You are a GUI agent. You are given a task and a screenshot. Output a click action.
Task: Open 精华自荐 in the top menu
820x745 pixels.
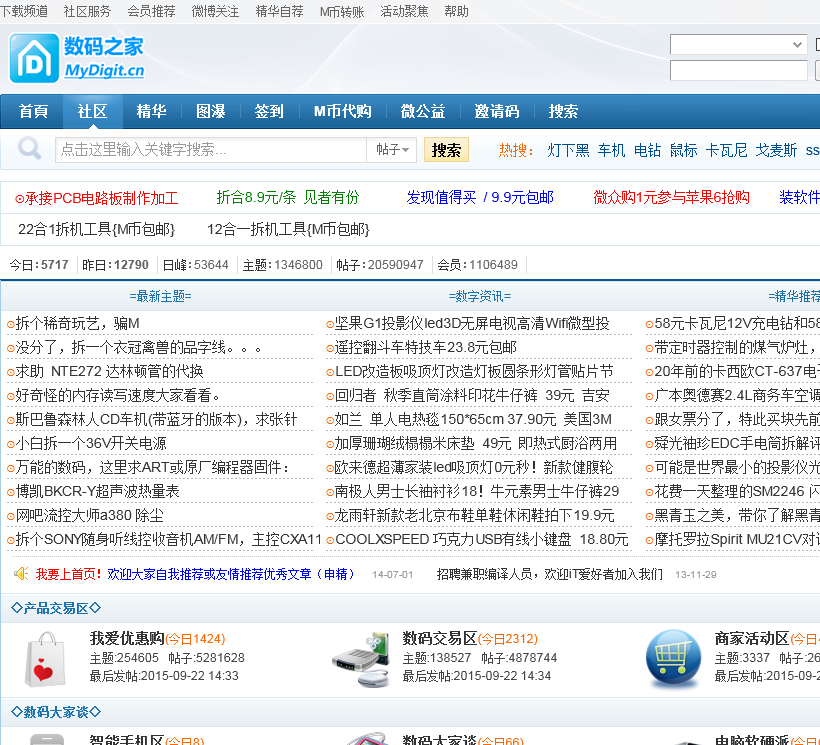(x=279, y=11)
